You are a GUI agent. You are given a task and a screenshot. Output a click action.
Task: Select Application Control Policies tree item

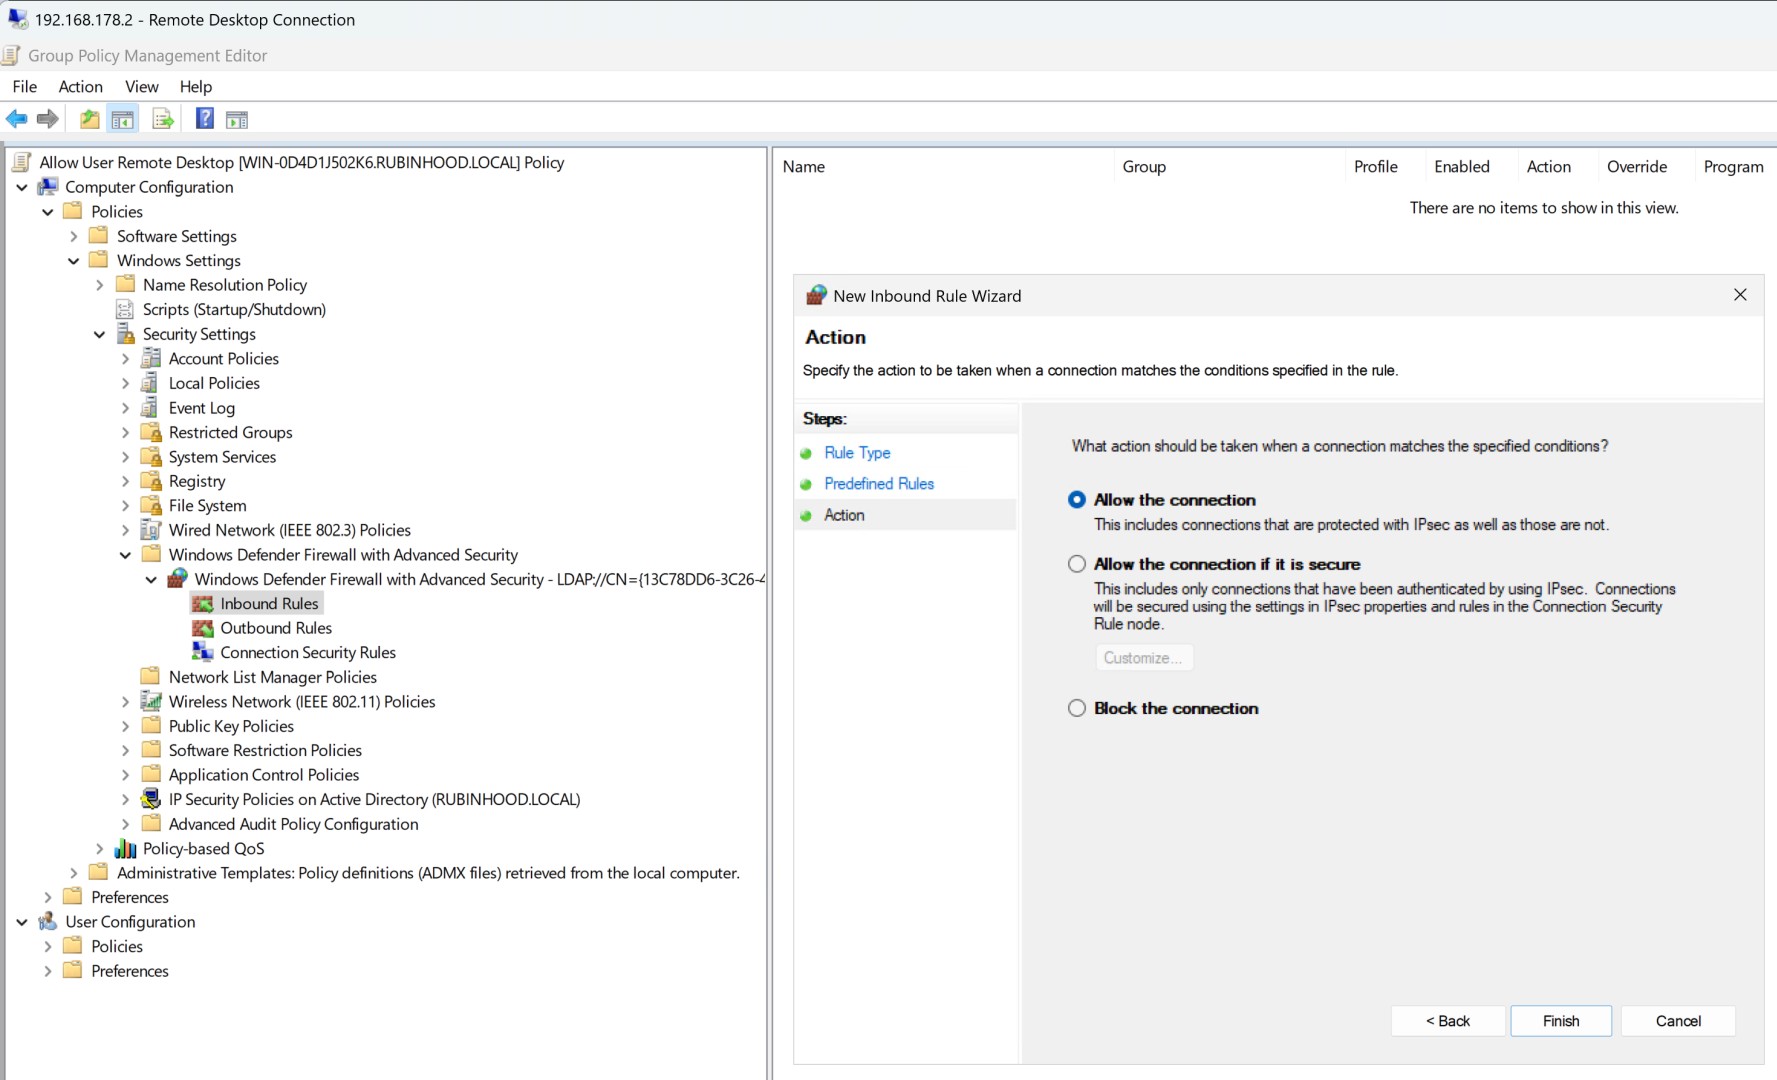click(264, 775)
